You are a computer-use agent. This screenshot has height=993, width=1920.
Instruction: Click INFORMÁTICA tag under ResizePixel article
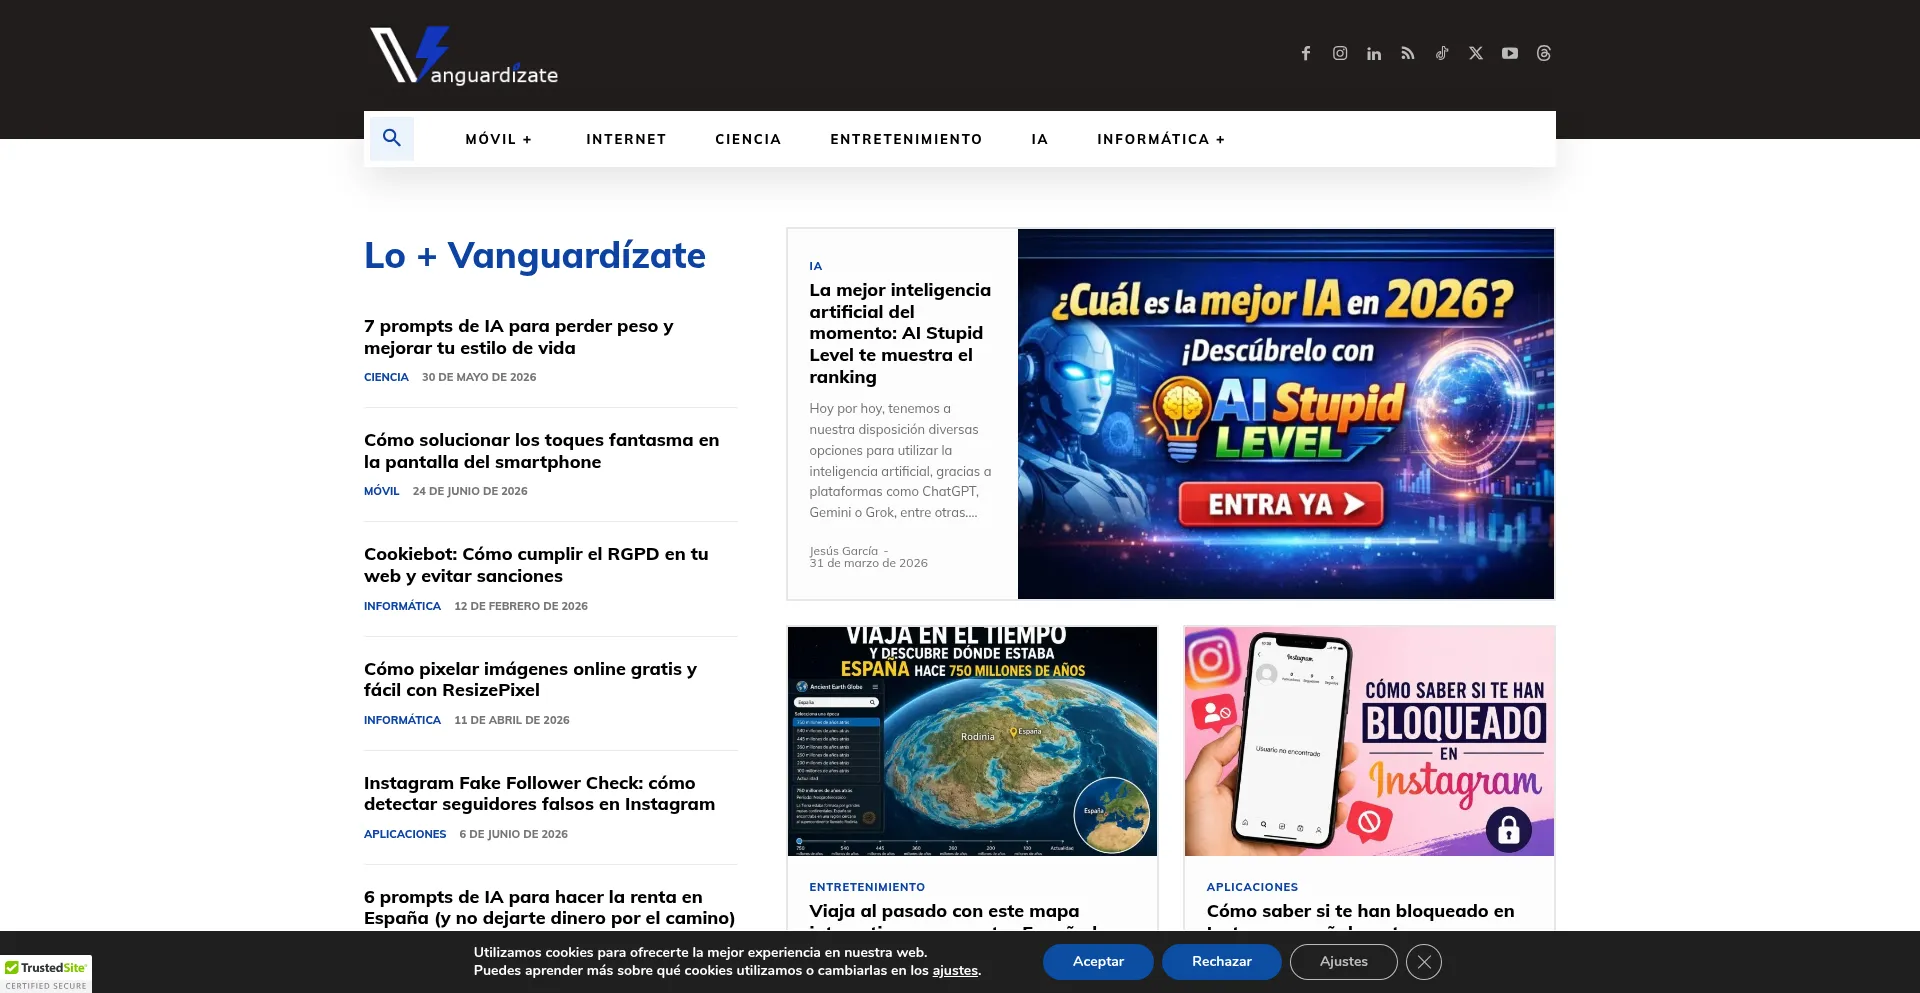[x=402, y=720]
